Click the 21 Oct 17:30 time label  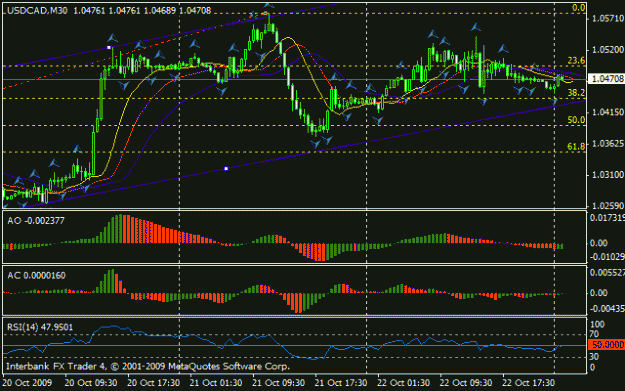click(x=341, y=383)
